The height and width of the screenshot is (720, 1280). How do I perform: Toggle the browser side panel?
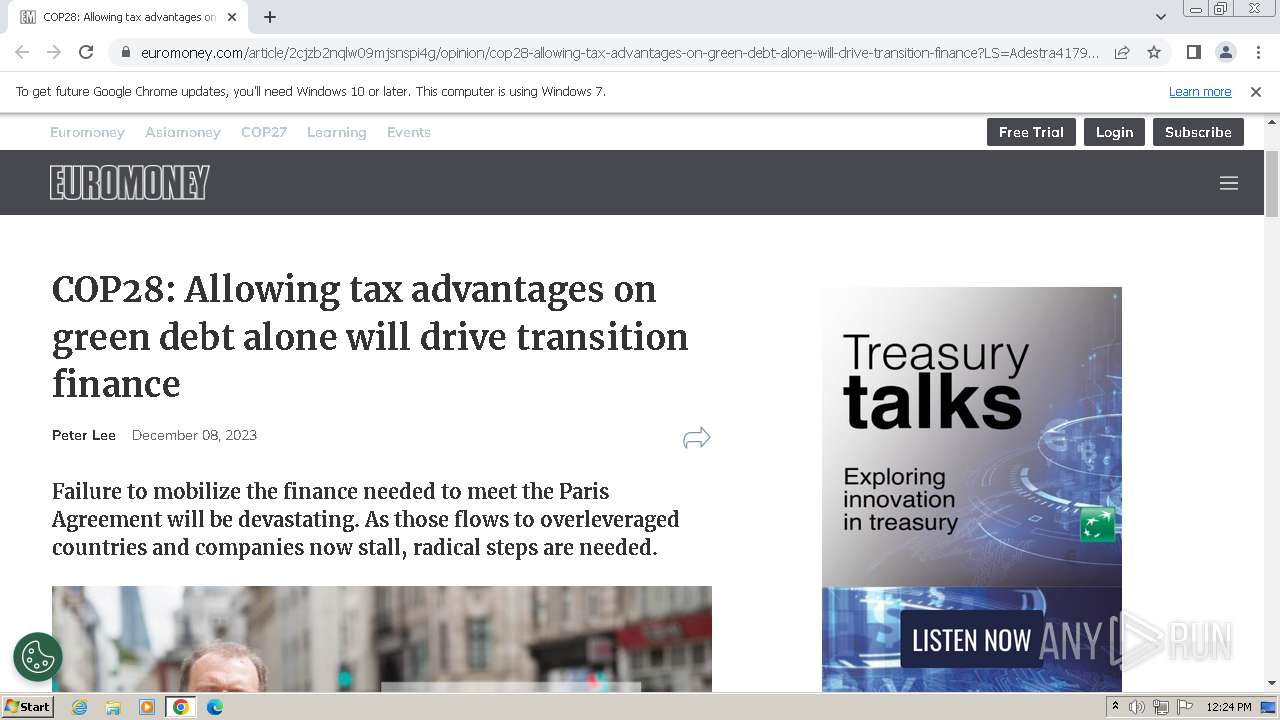[x=1193, y=52]
